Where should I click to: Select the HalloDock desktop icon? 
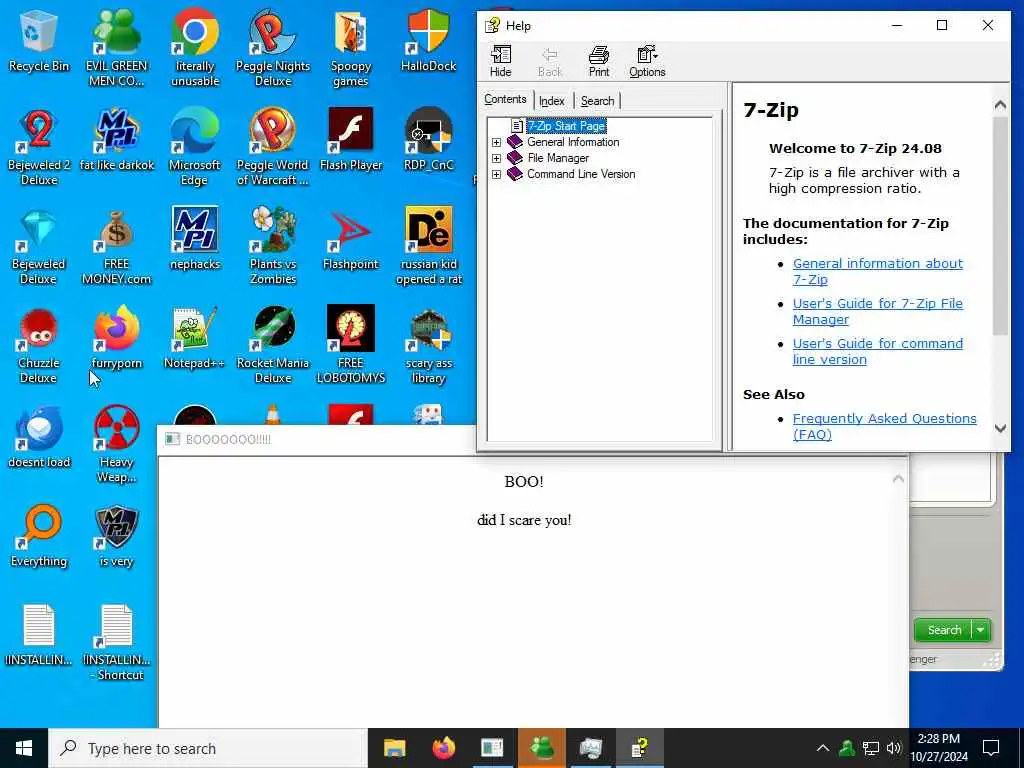tap(428, 40)
